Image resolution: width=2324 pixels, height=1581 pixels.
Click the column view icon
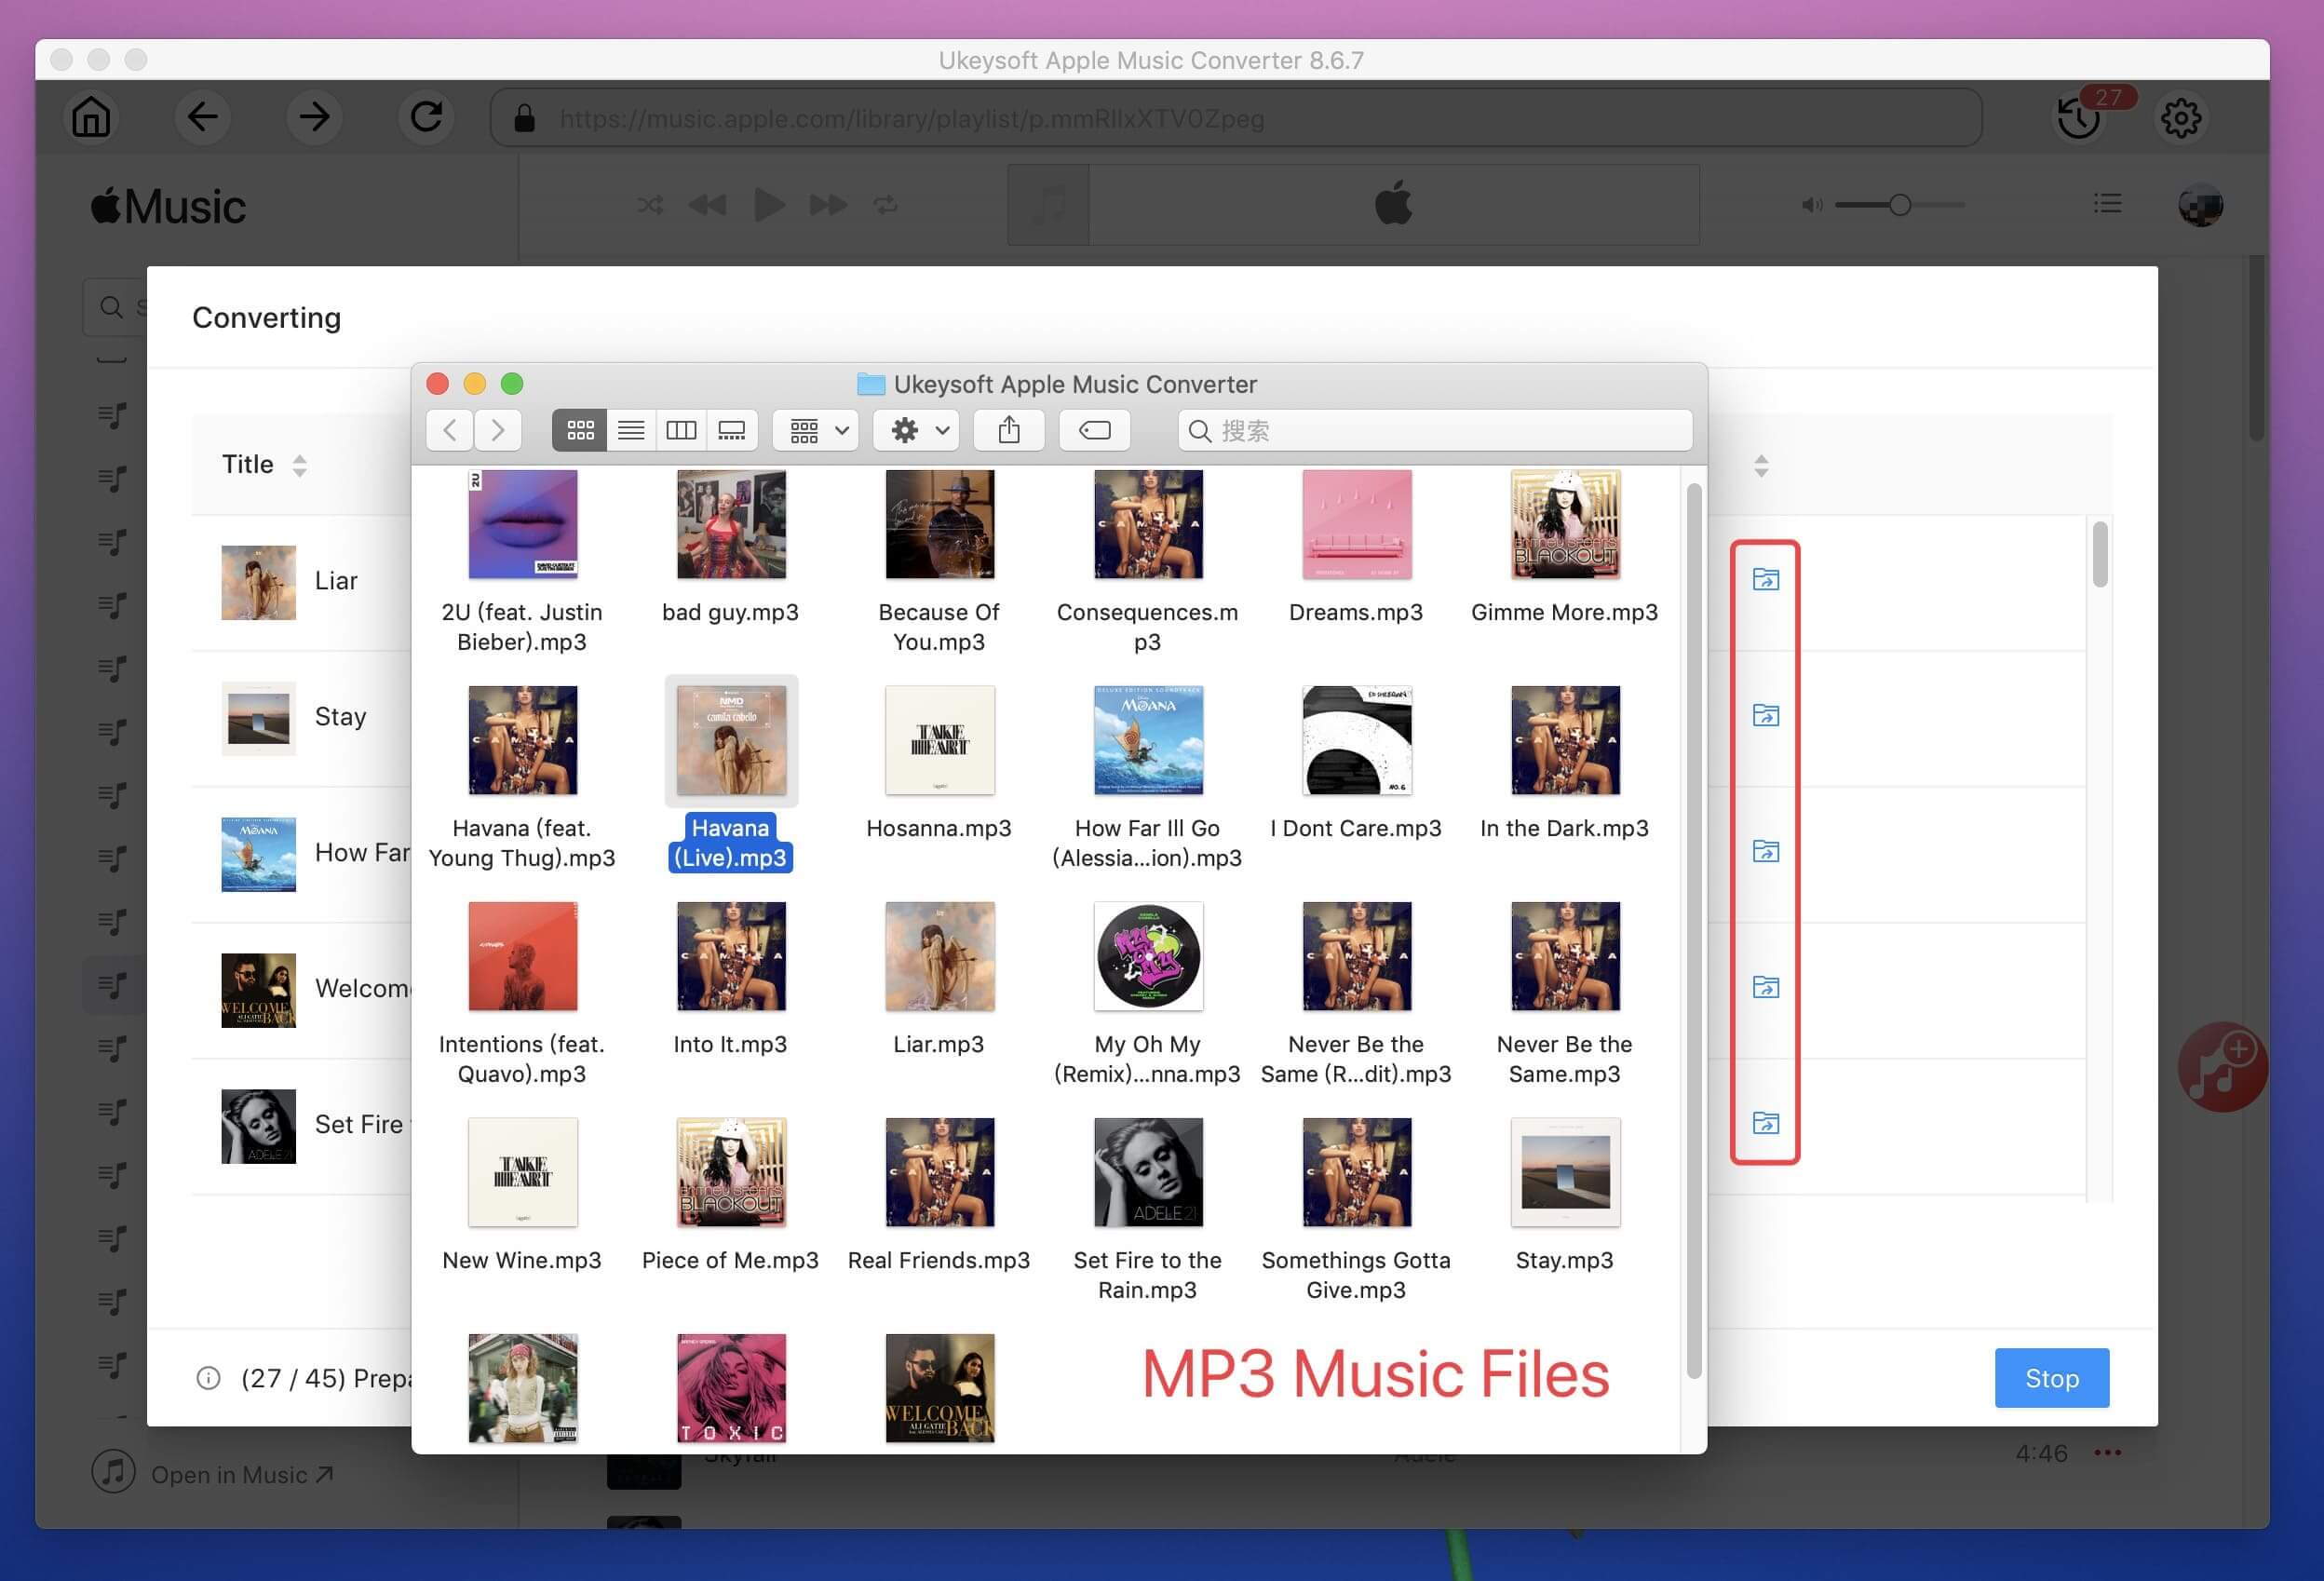click(x=682, y=429)
